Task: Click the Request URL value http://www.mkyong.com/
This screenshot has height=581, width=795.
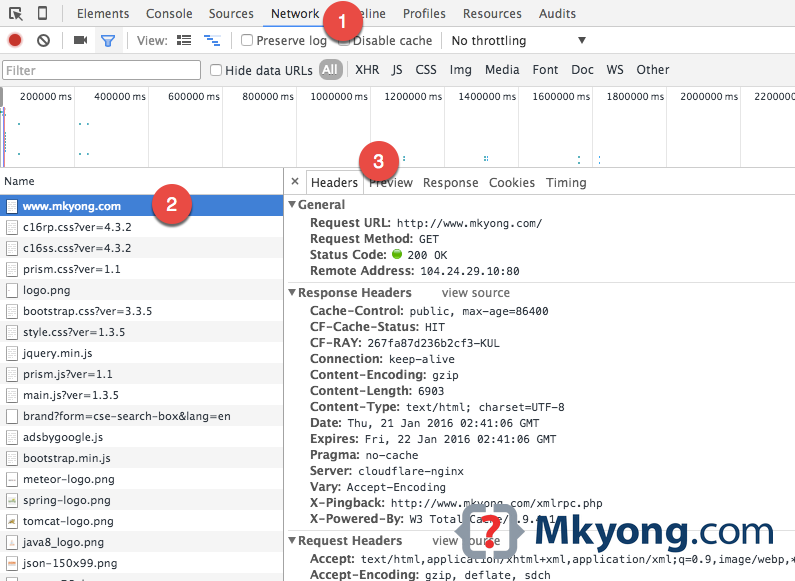Action: click(469, 223)
